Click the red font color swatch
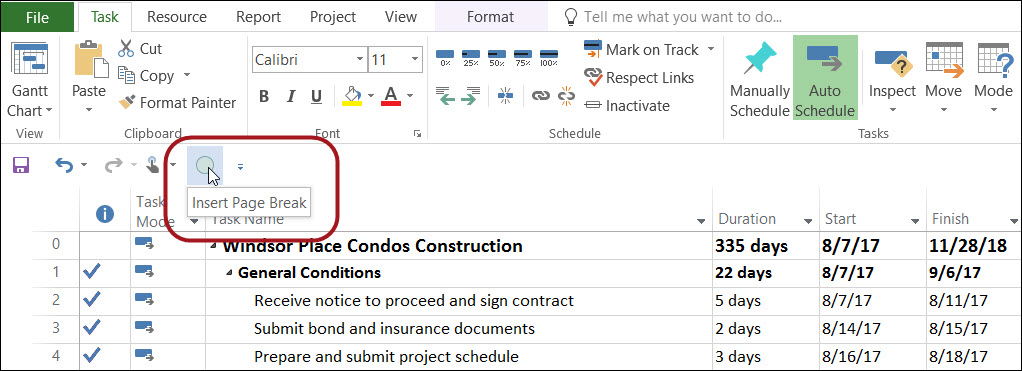1022x371 pixels. pyautogui.click(x=390, y=97)
